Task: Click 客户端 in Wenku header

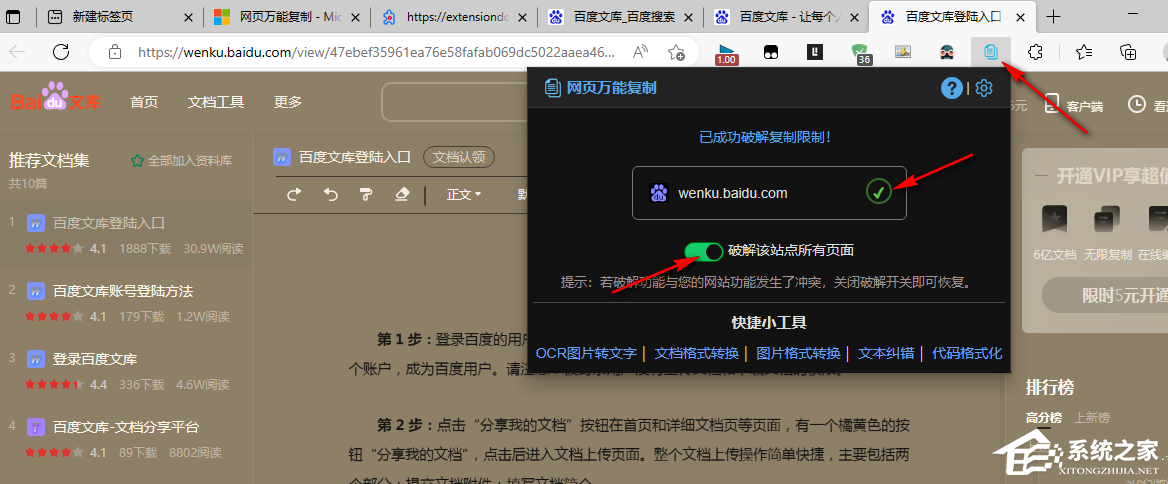Action: coord(1074,106)
